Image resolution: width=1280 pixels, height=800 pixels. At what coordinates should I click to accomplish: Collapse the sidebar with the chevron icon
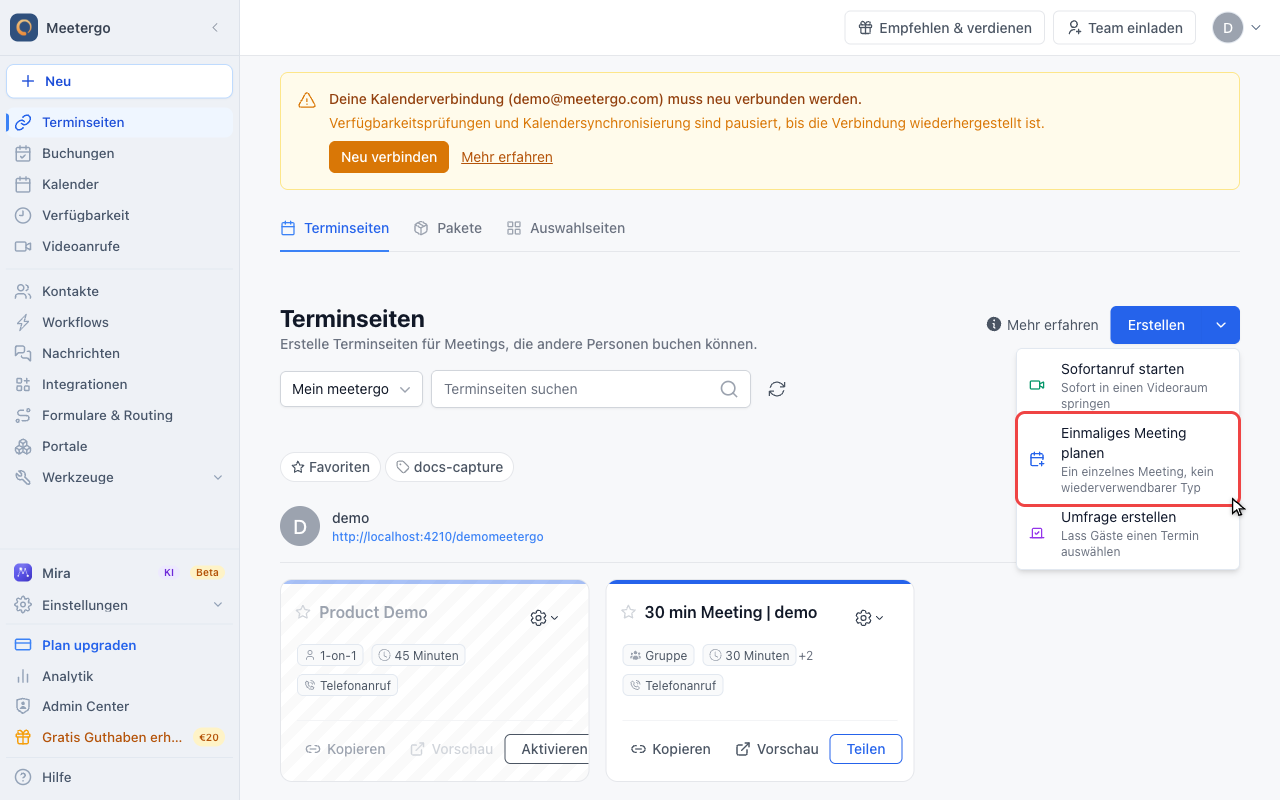point(215,28)
